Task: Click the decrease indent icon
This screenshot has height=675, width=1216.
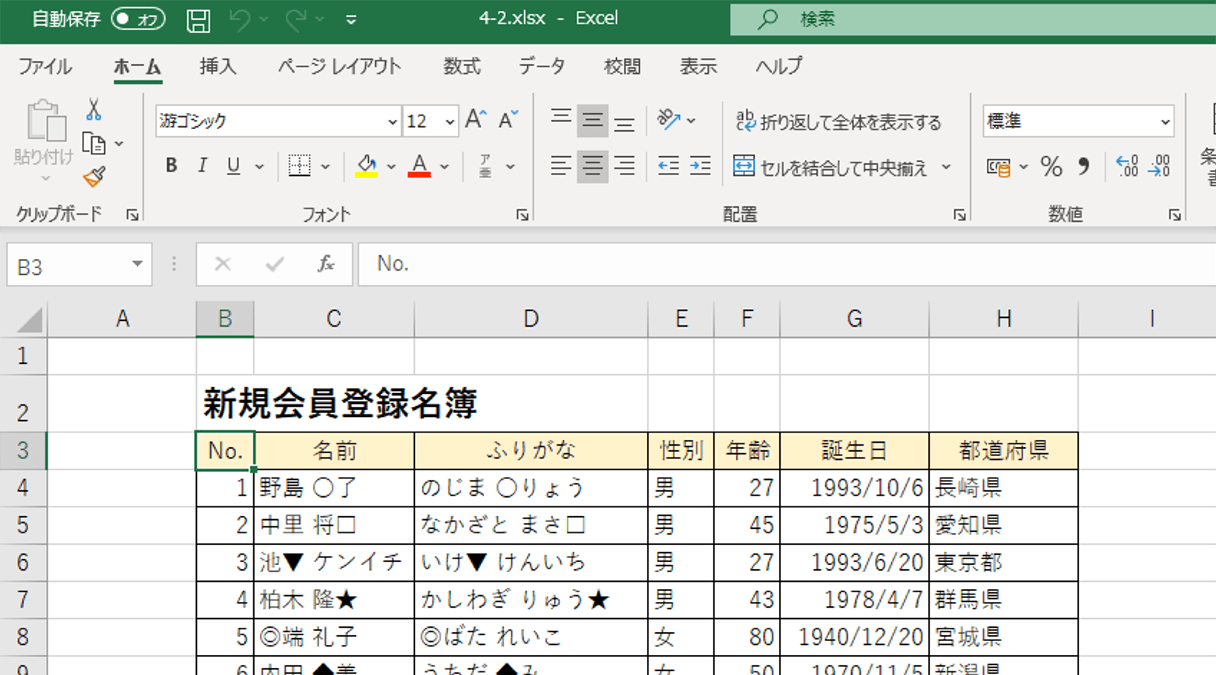Action: [x=668, y=166]
